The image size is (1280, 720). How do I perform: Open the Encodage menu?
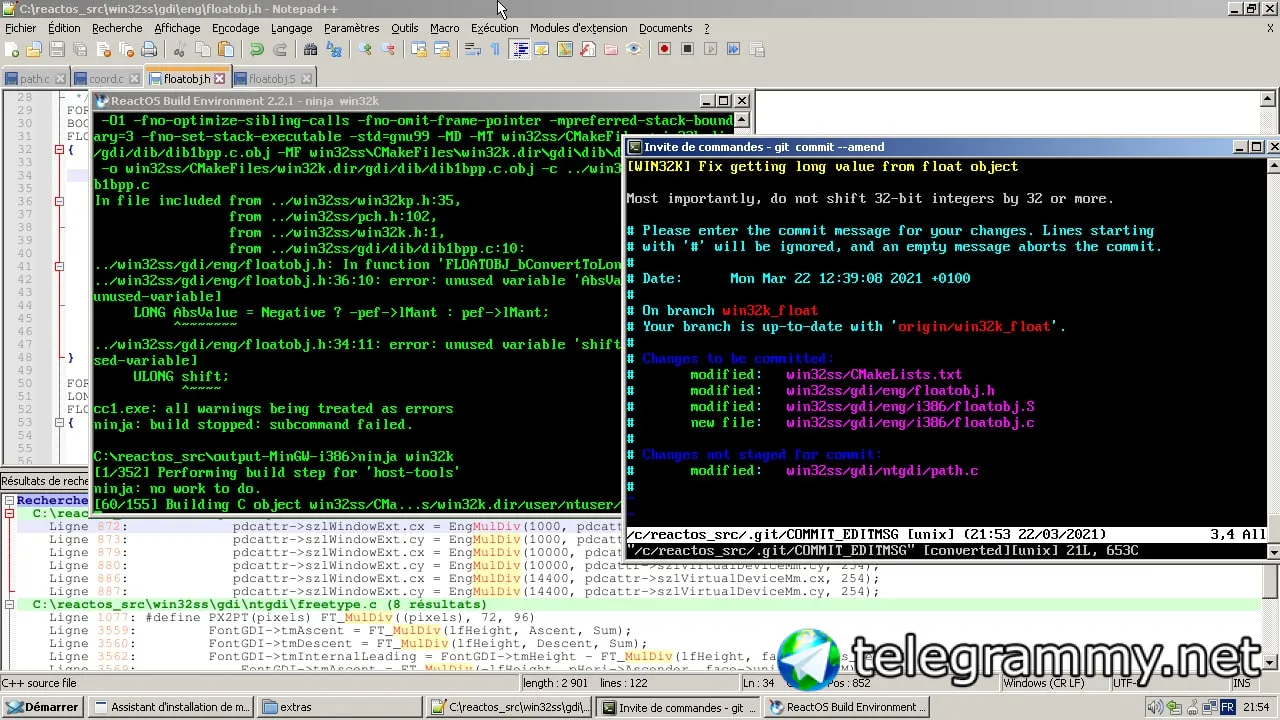tap(235, 28)
